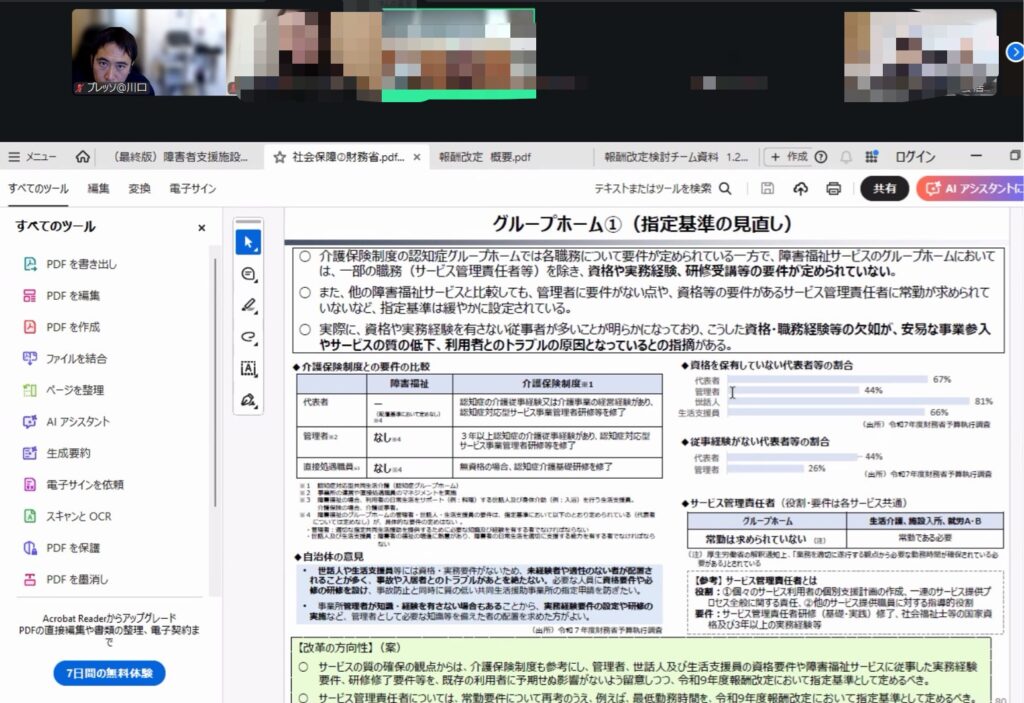1024x703 pixels.
Task: Open the AI アシスタント button
Action: click(x=971, y=188)
